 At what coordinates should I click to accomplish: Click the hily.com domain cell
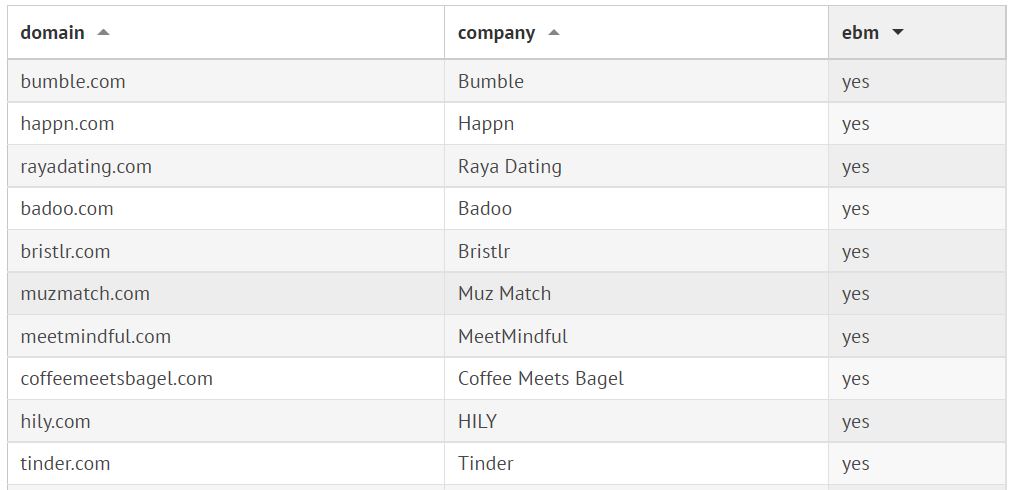tap(55, 421)
